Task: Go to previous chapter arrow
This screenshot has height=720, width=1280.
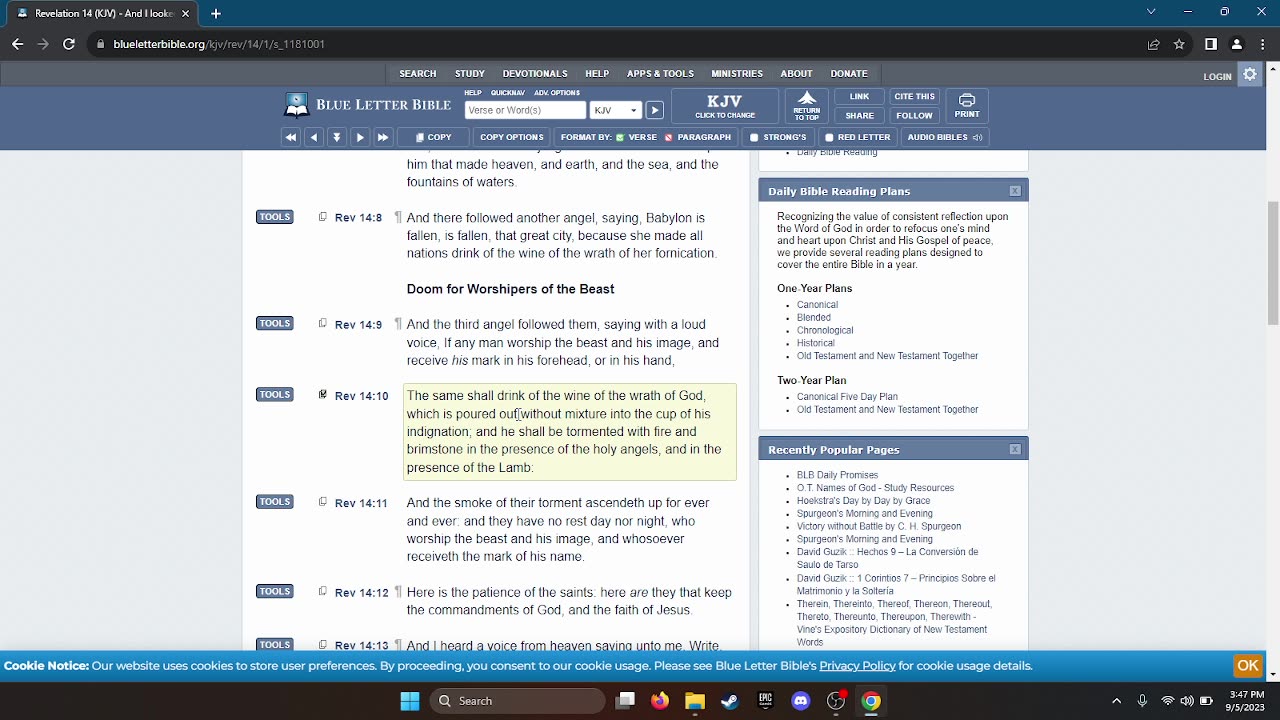Action: click(314, 137)
